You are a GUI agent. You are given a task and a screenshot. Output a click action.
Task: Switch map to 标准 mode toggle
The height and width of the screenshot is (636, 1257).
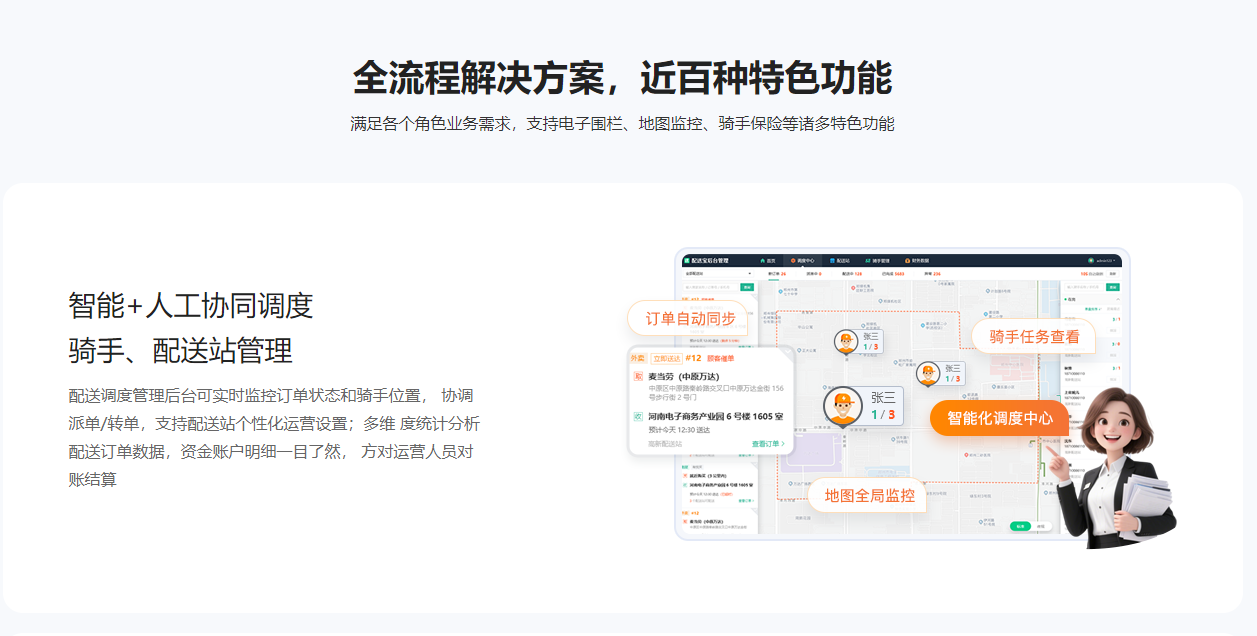pyautogui.click(x=1020, y=526)
